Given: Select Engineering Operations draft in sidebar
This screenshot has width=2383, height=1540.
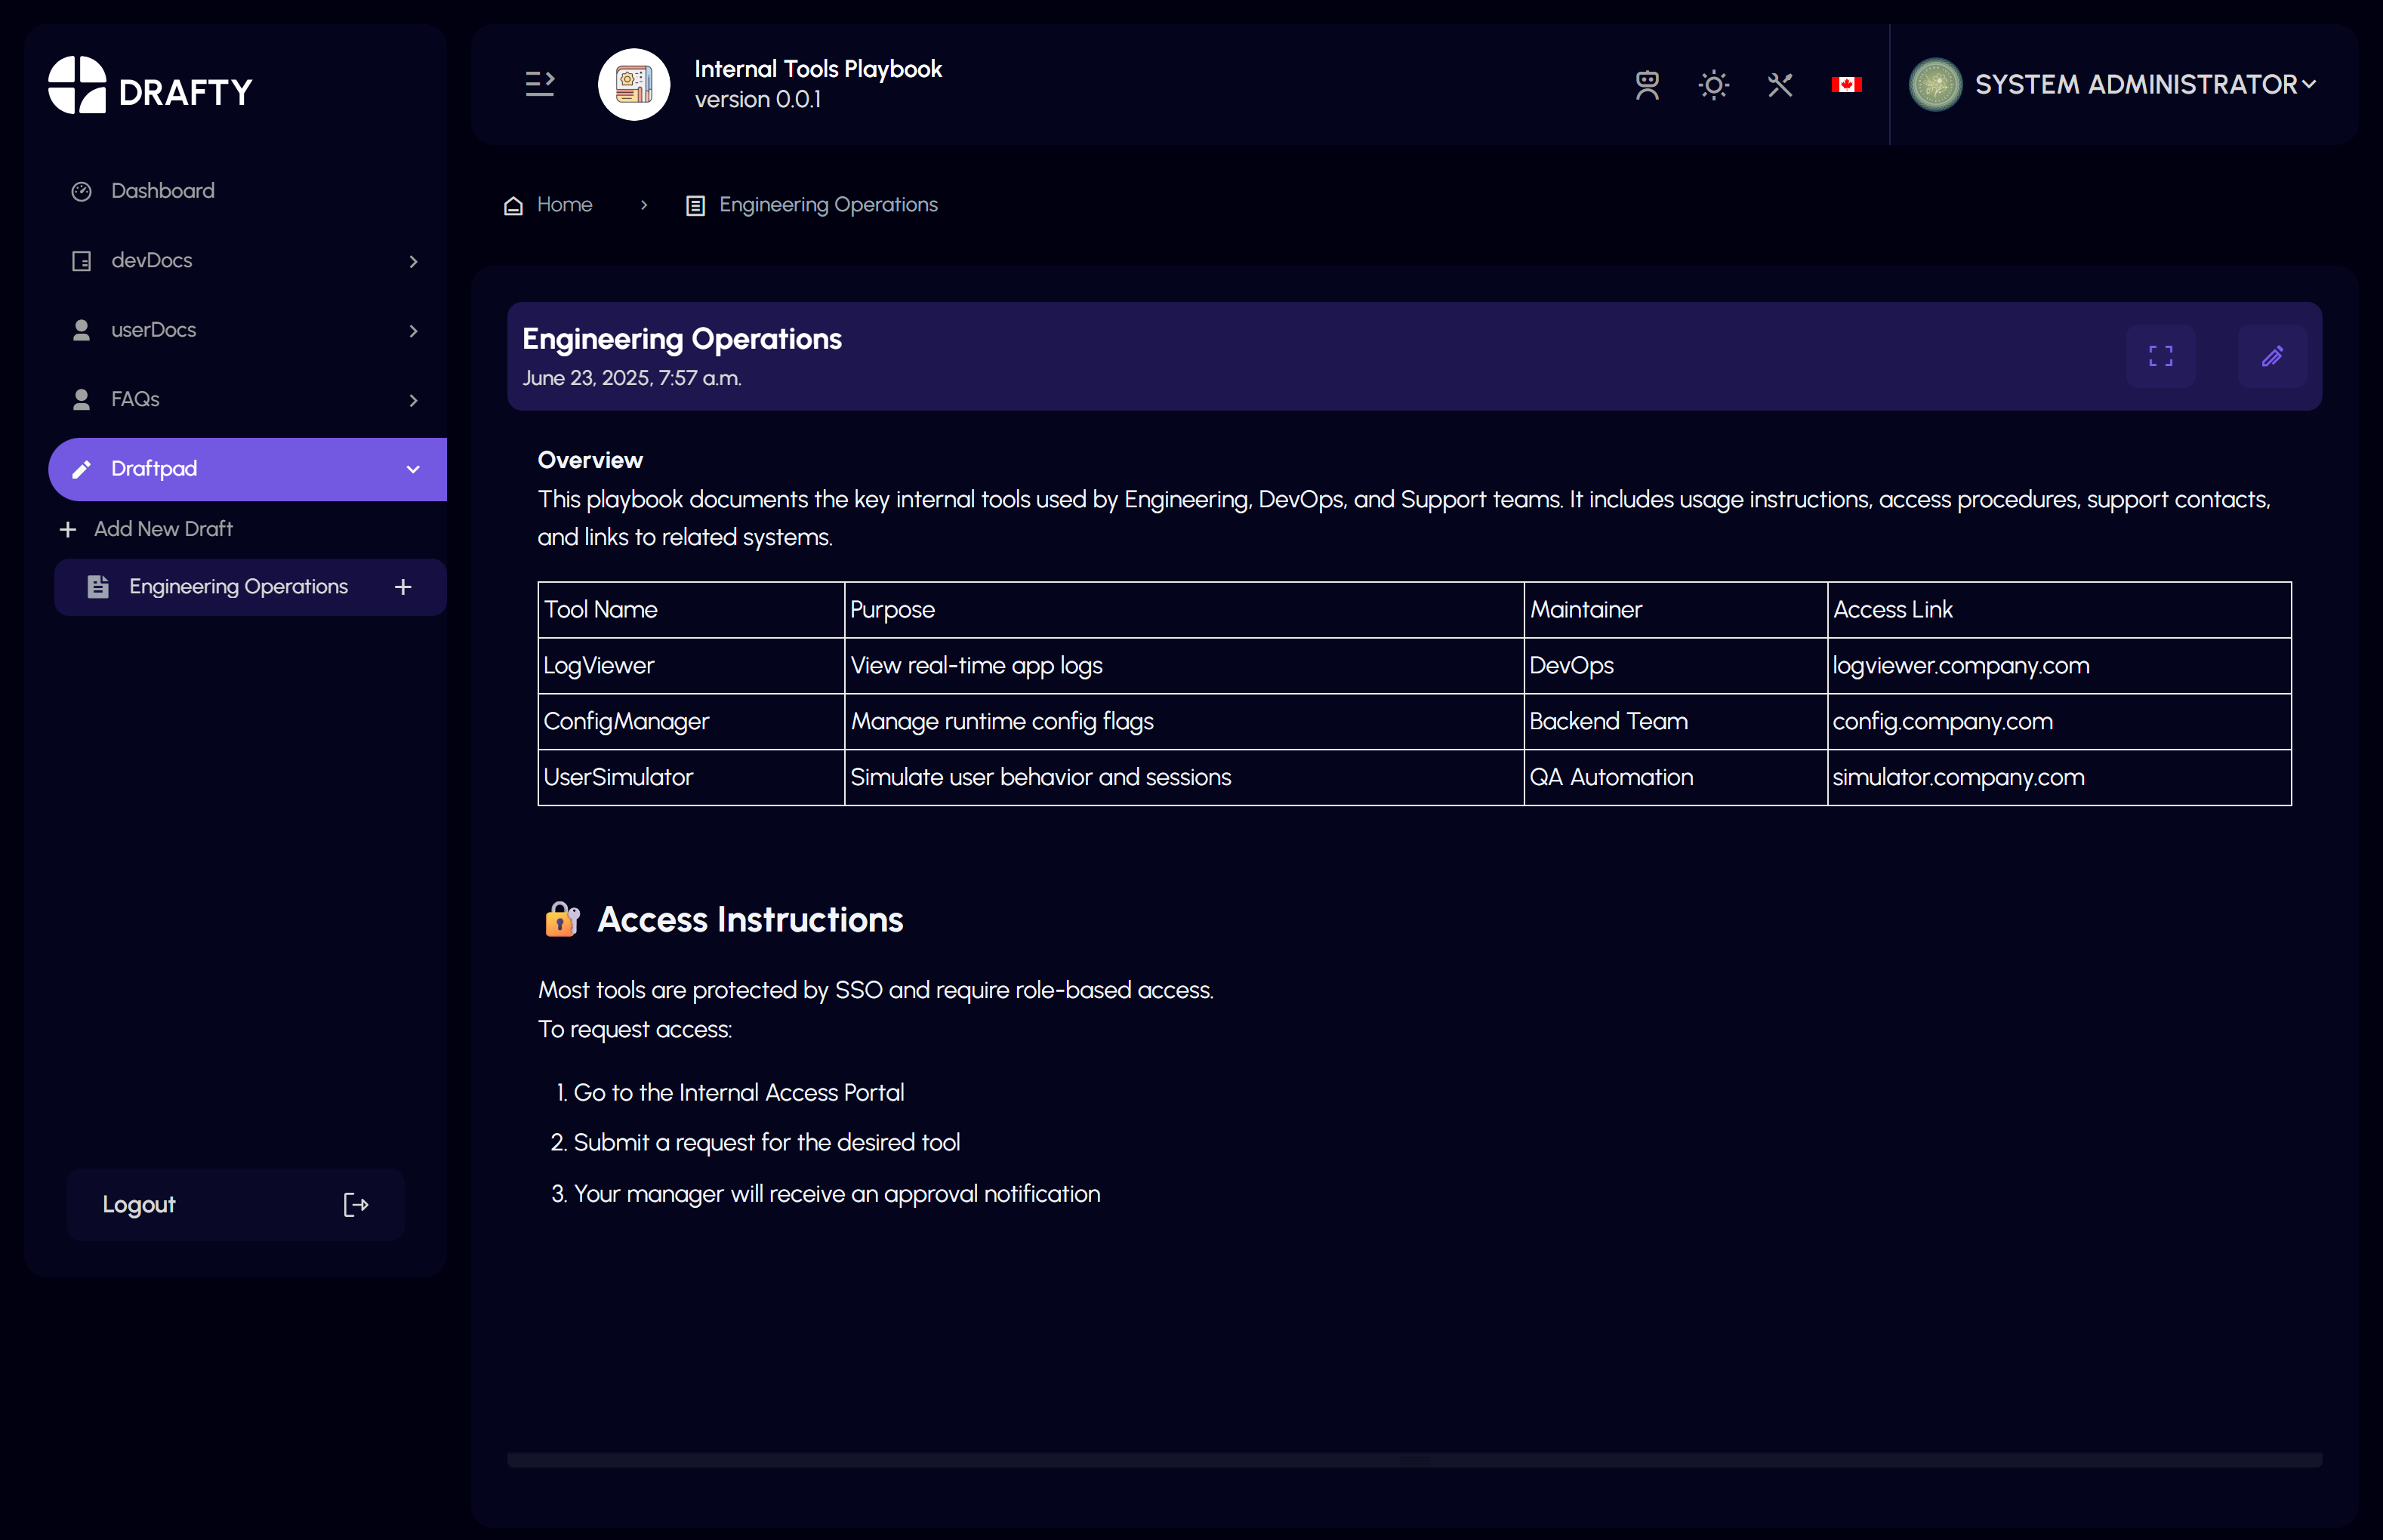Looking at the screenshot, I should [237, 587].
